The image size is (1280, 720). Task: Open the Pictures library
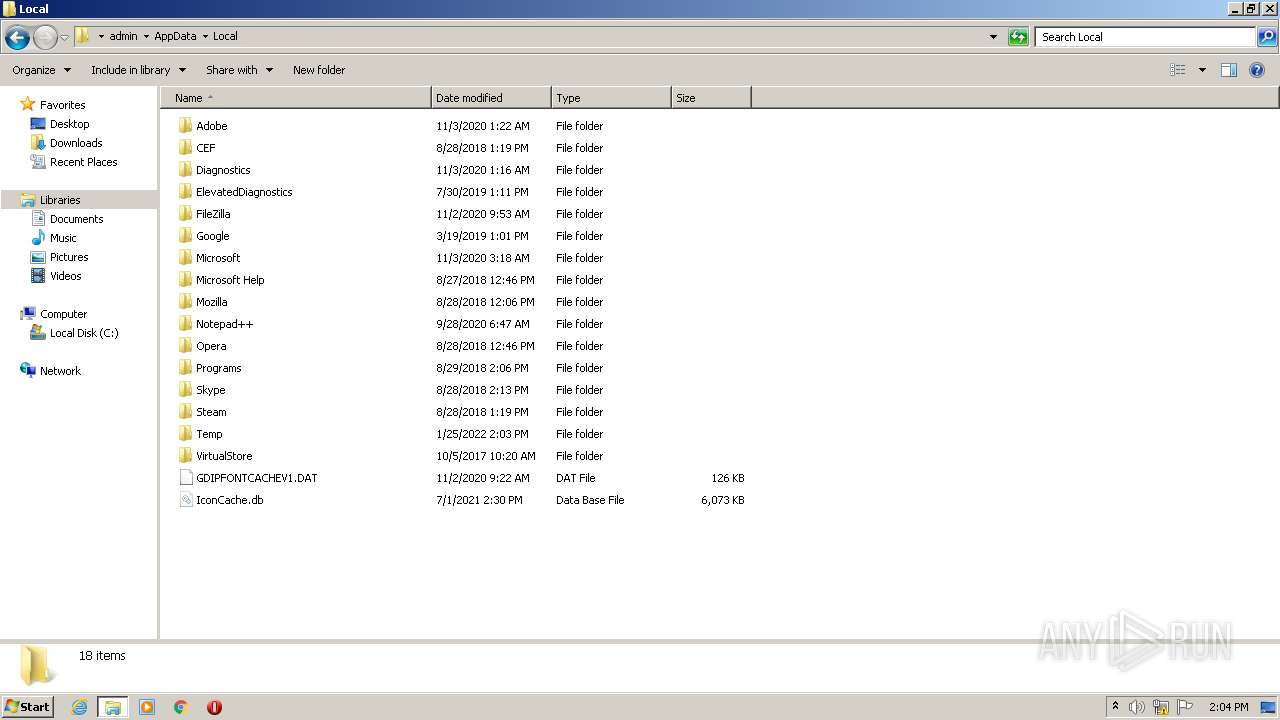coord(69,257)
